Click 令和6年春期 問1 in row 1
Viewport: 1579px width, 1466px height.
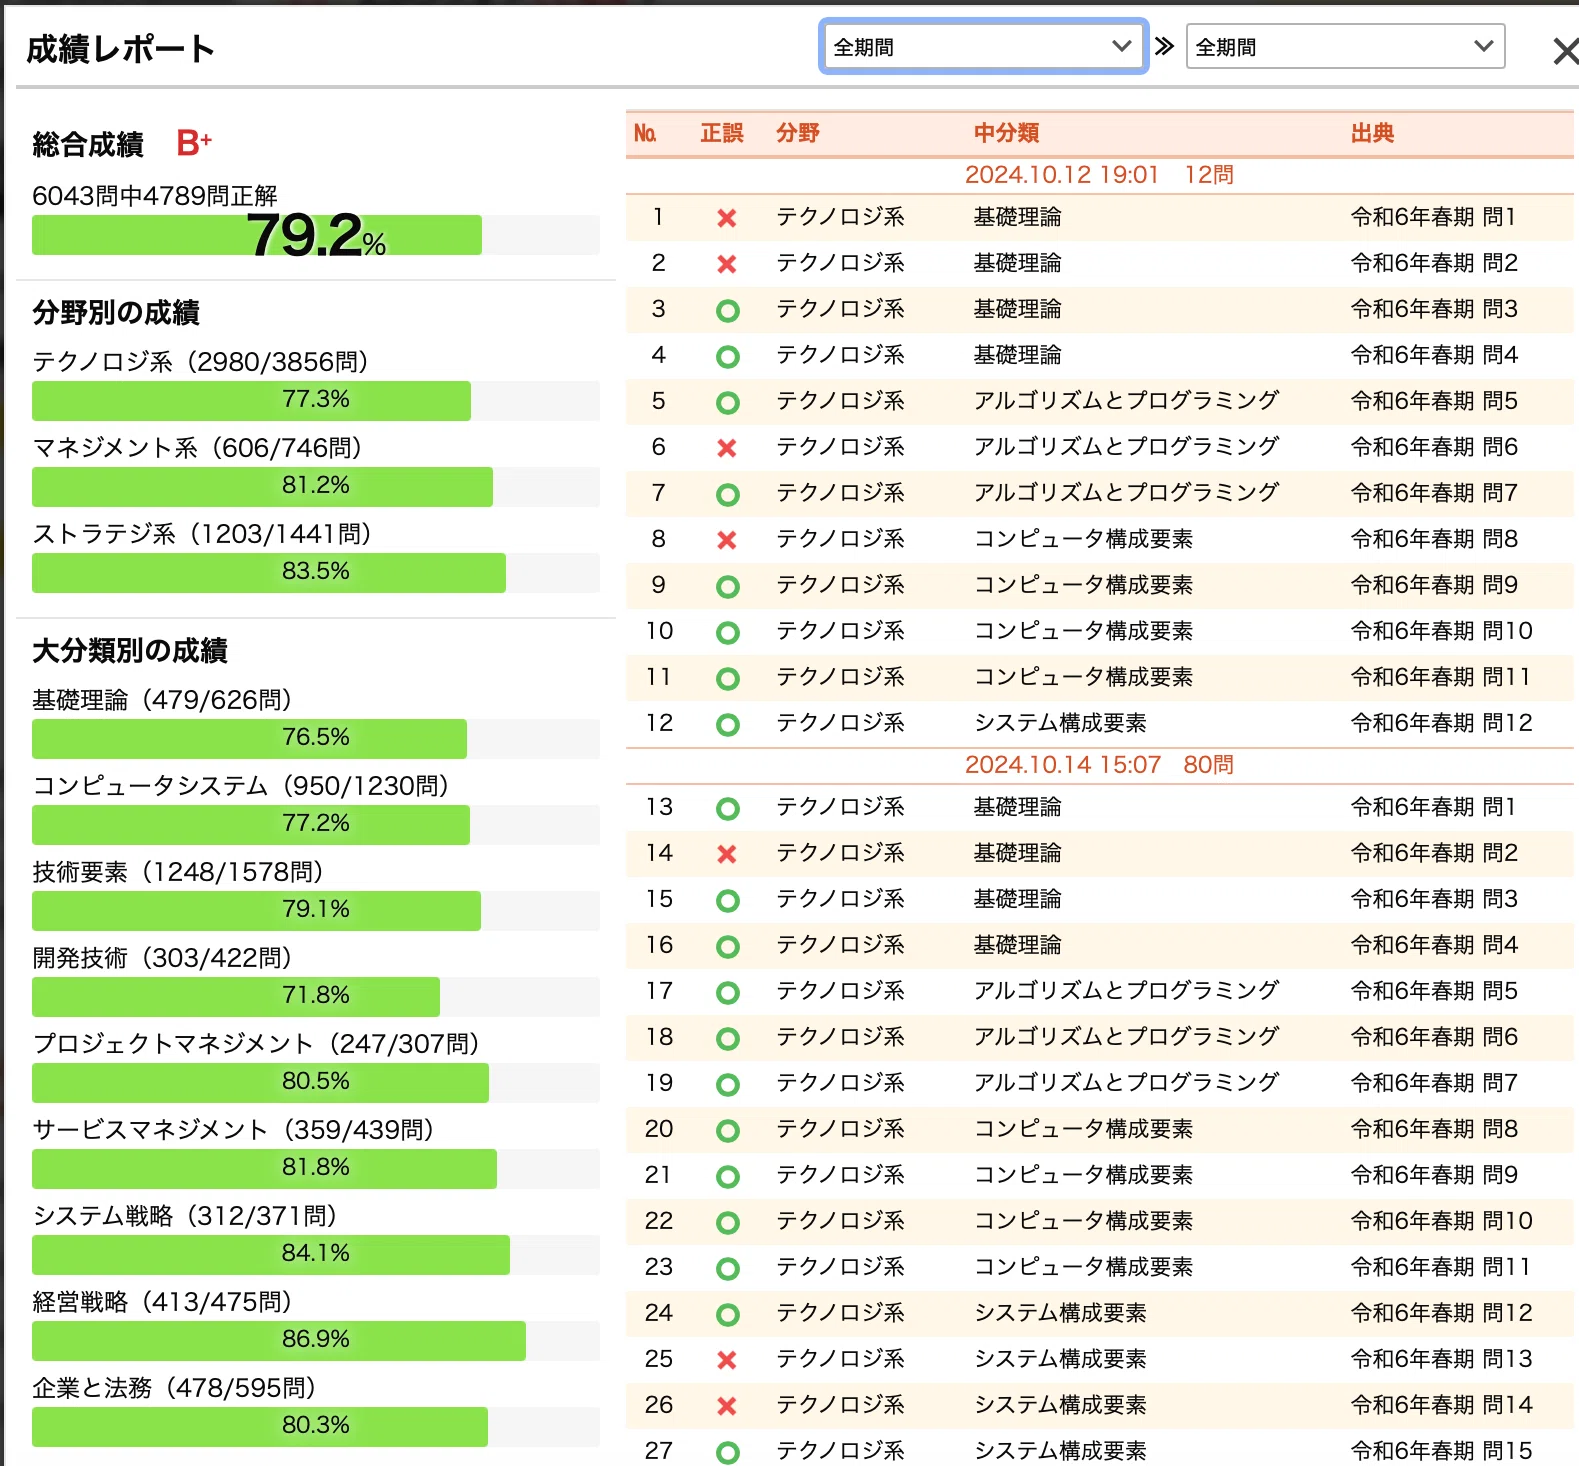coord(1433,217)
